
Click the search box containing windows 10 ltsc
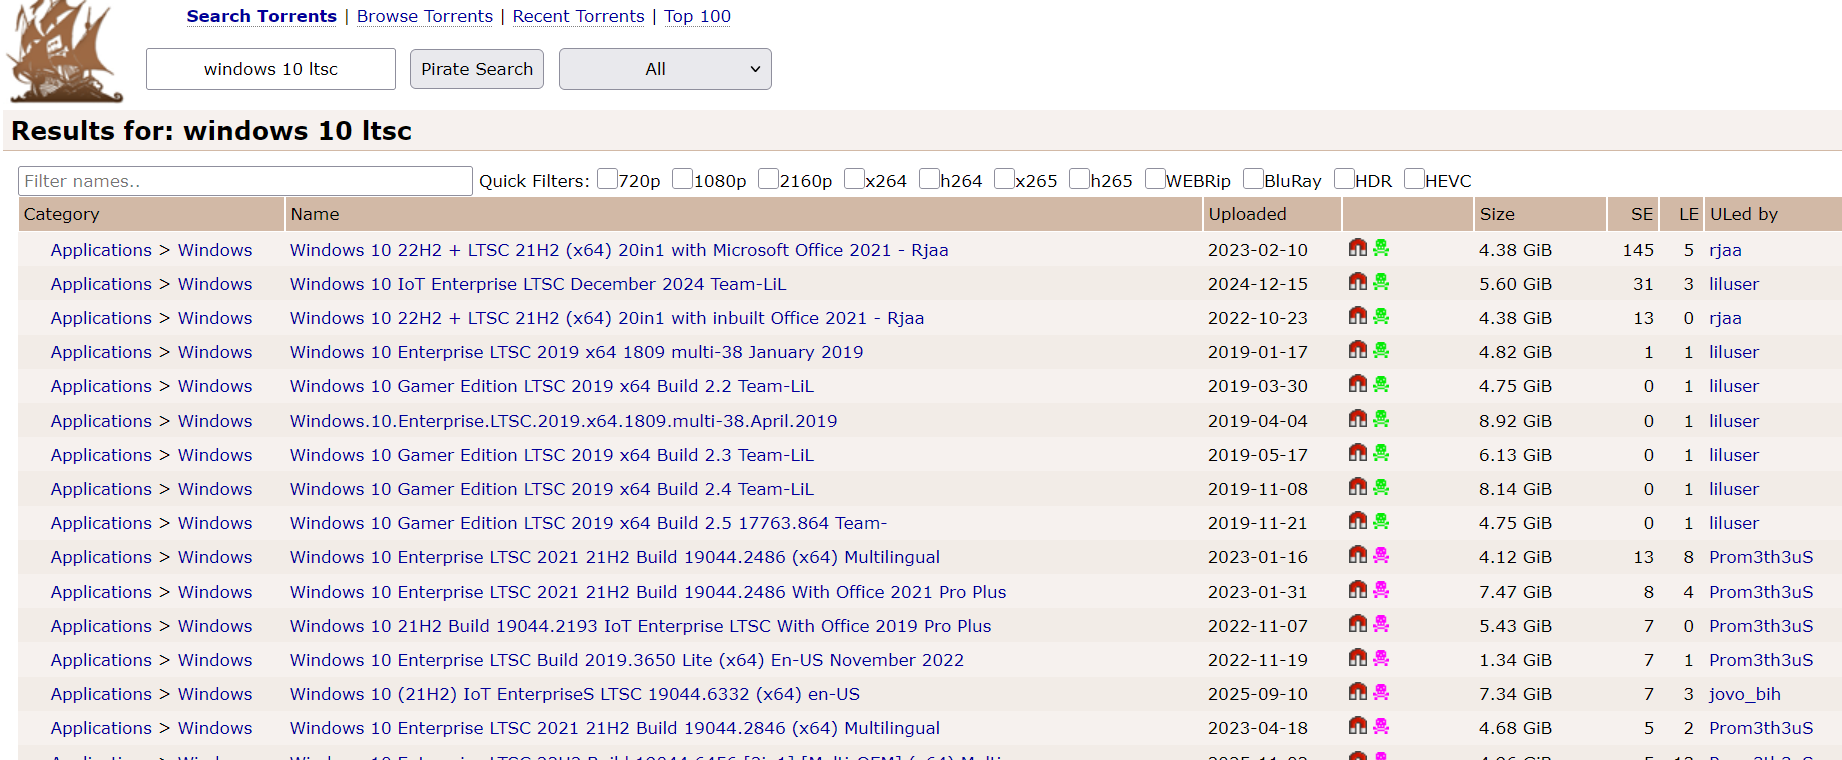tap(271, 69)
